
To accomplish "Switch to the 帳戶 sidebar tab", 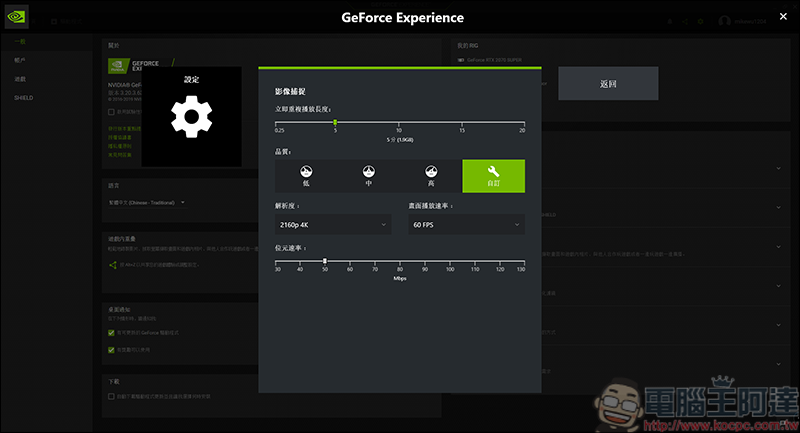I will pos(20,60).
